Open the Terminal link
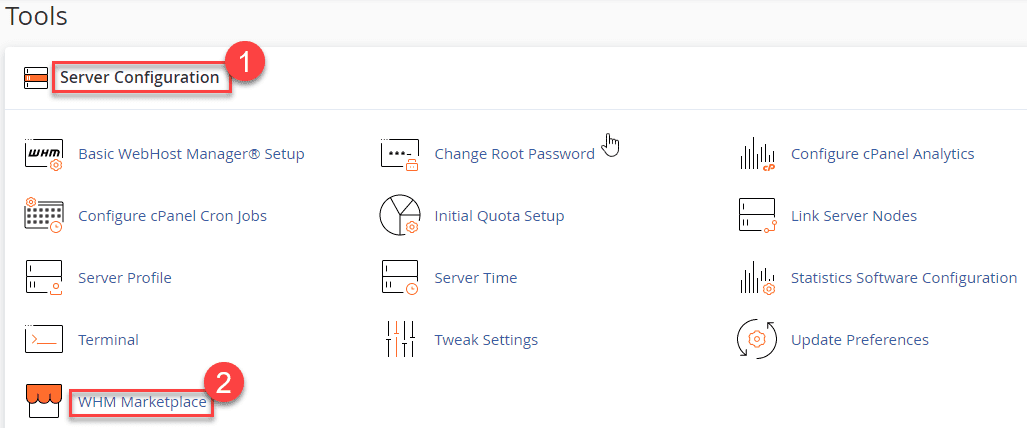This screenshot has width=1027, height=428. [x=108, y=340]
